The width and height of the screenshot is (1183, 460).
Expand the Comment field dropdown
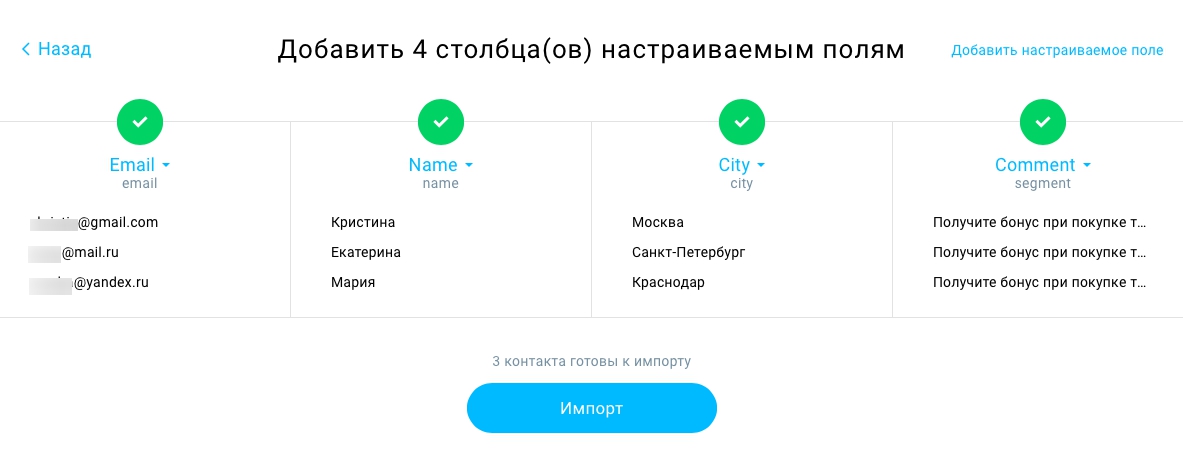[1043, 164]
